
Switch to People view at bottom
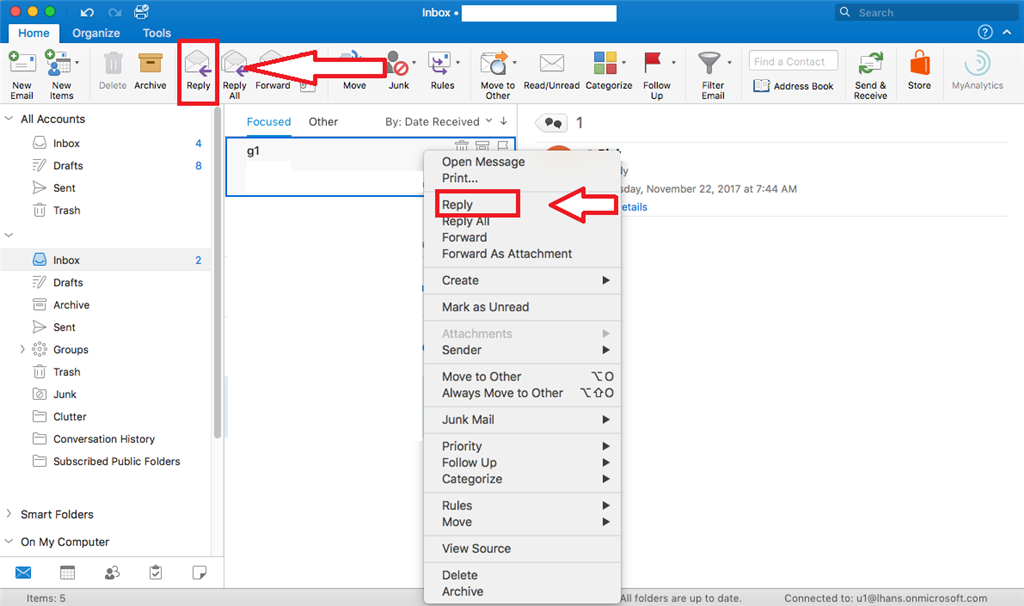tap(112, 573)
